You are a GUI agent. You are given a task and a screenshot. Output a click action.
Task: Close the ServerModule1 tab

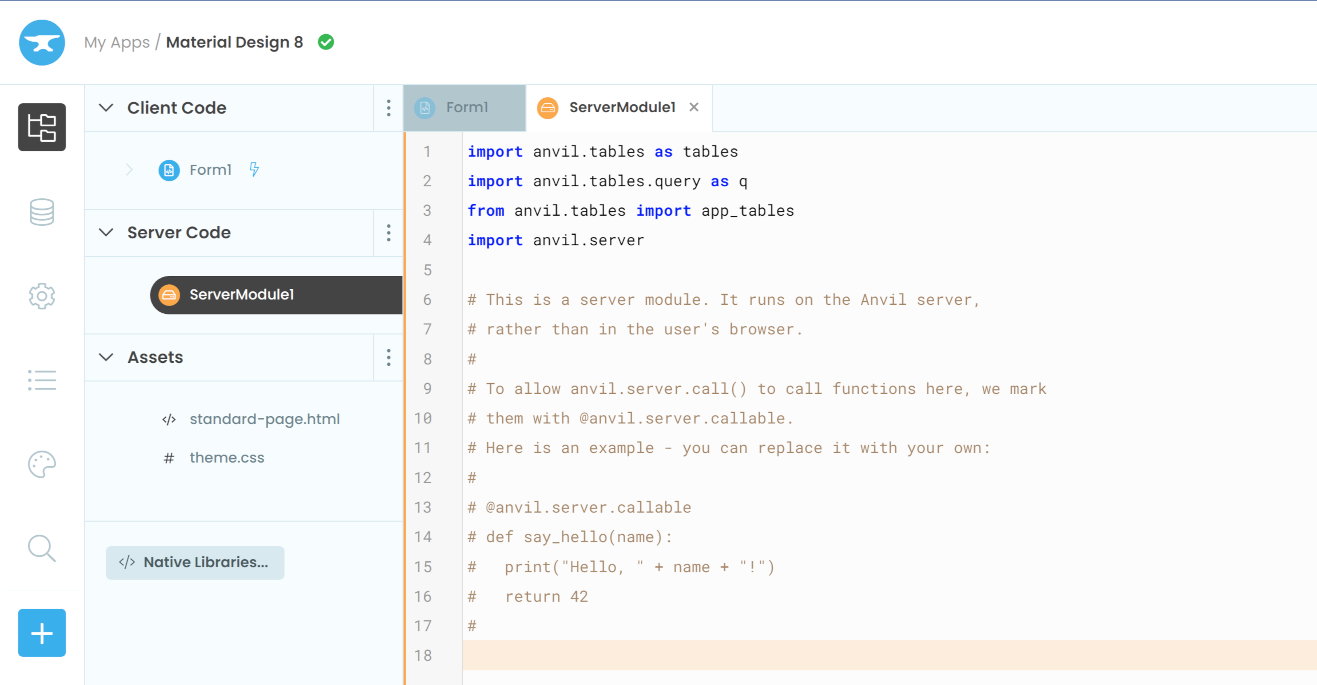(694, 107)
